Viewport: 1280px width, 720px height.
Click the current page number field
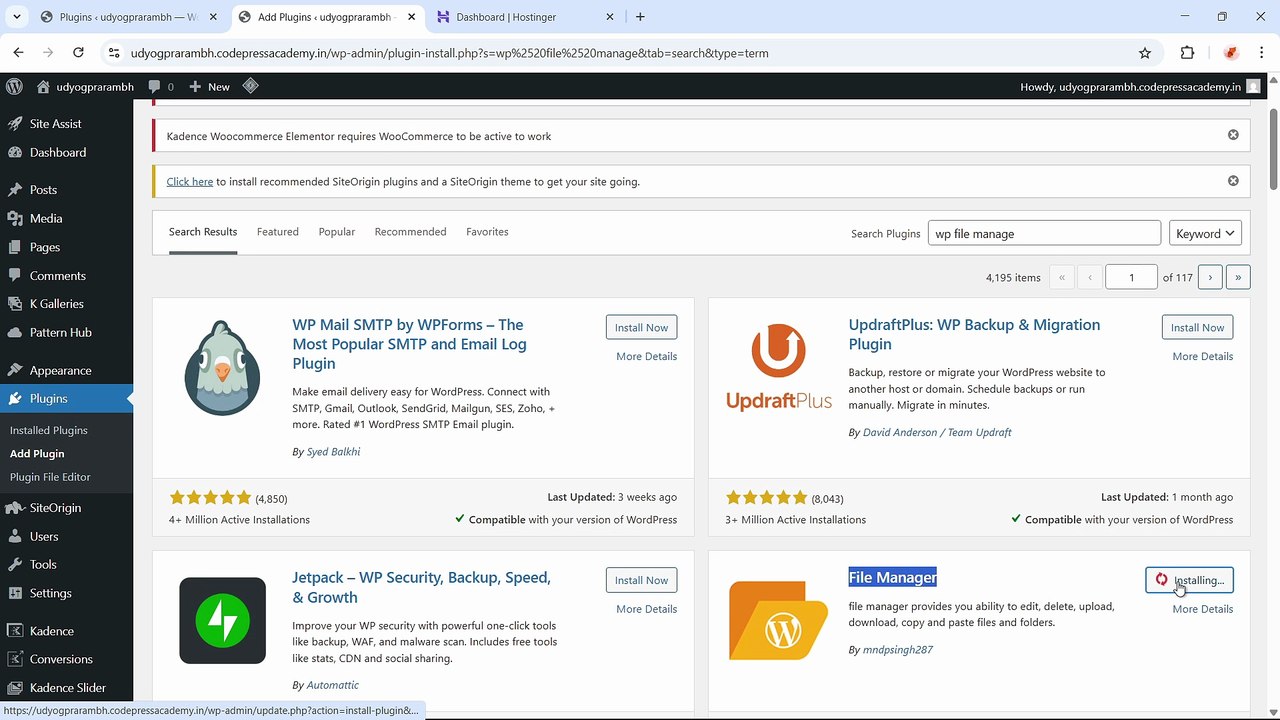[x=1131, y=277]
